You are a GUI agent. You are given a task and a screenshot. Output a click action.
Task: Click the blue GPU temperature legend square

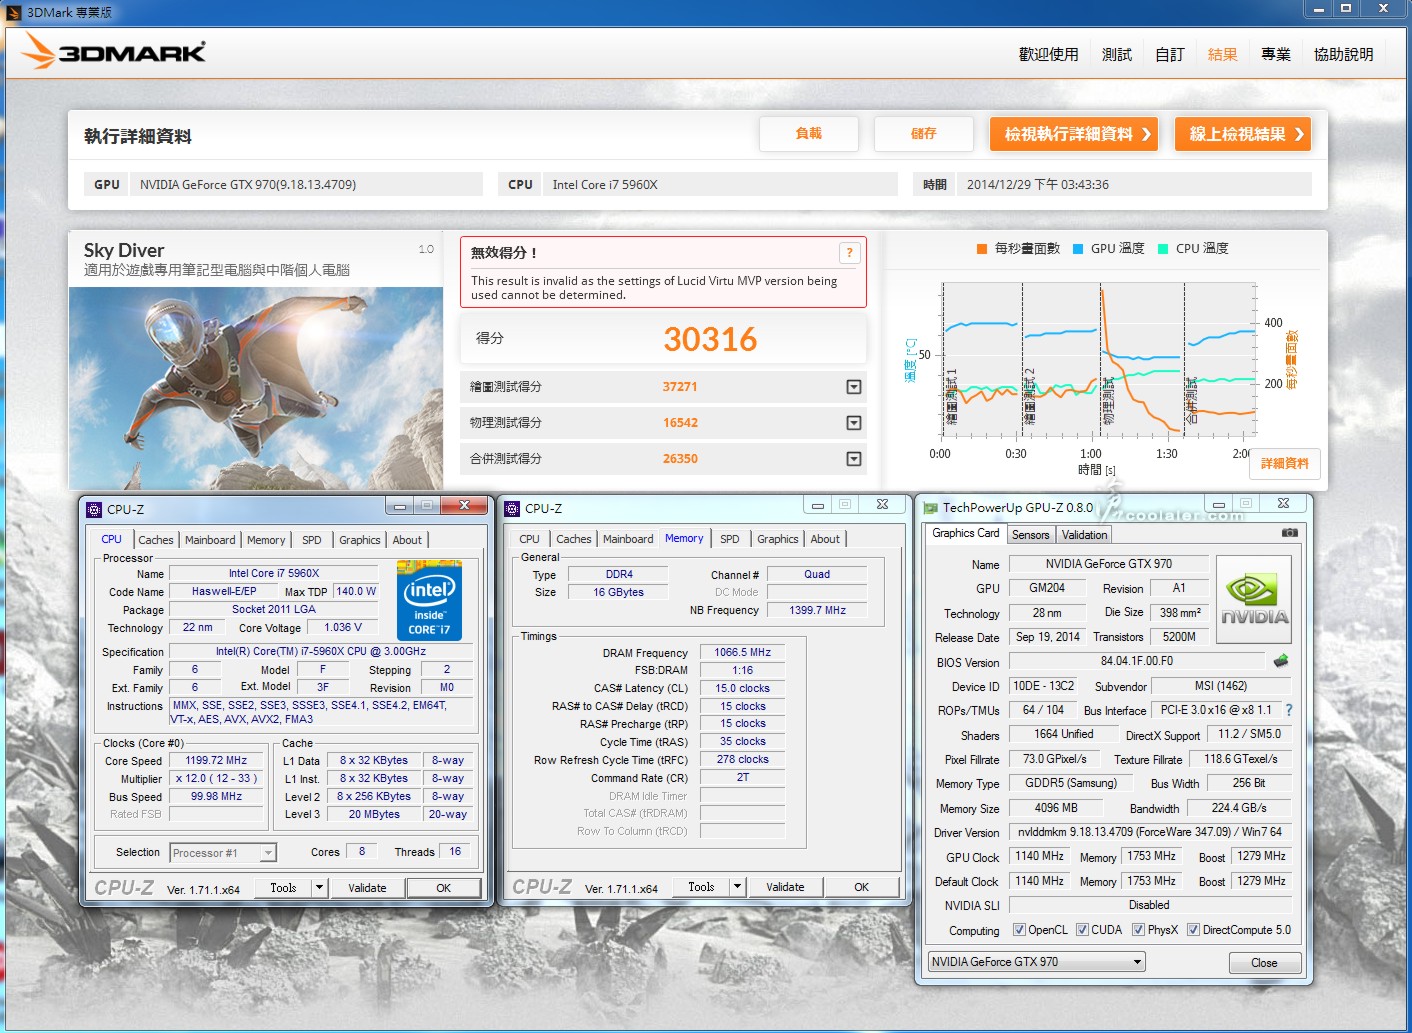click(1078, 249)
